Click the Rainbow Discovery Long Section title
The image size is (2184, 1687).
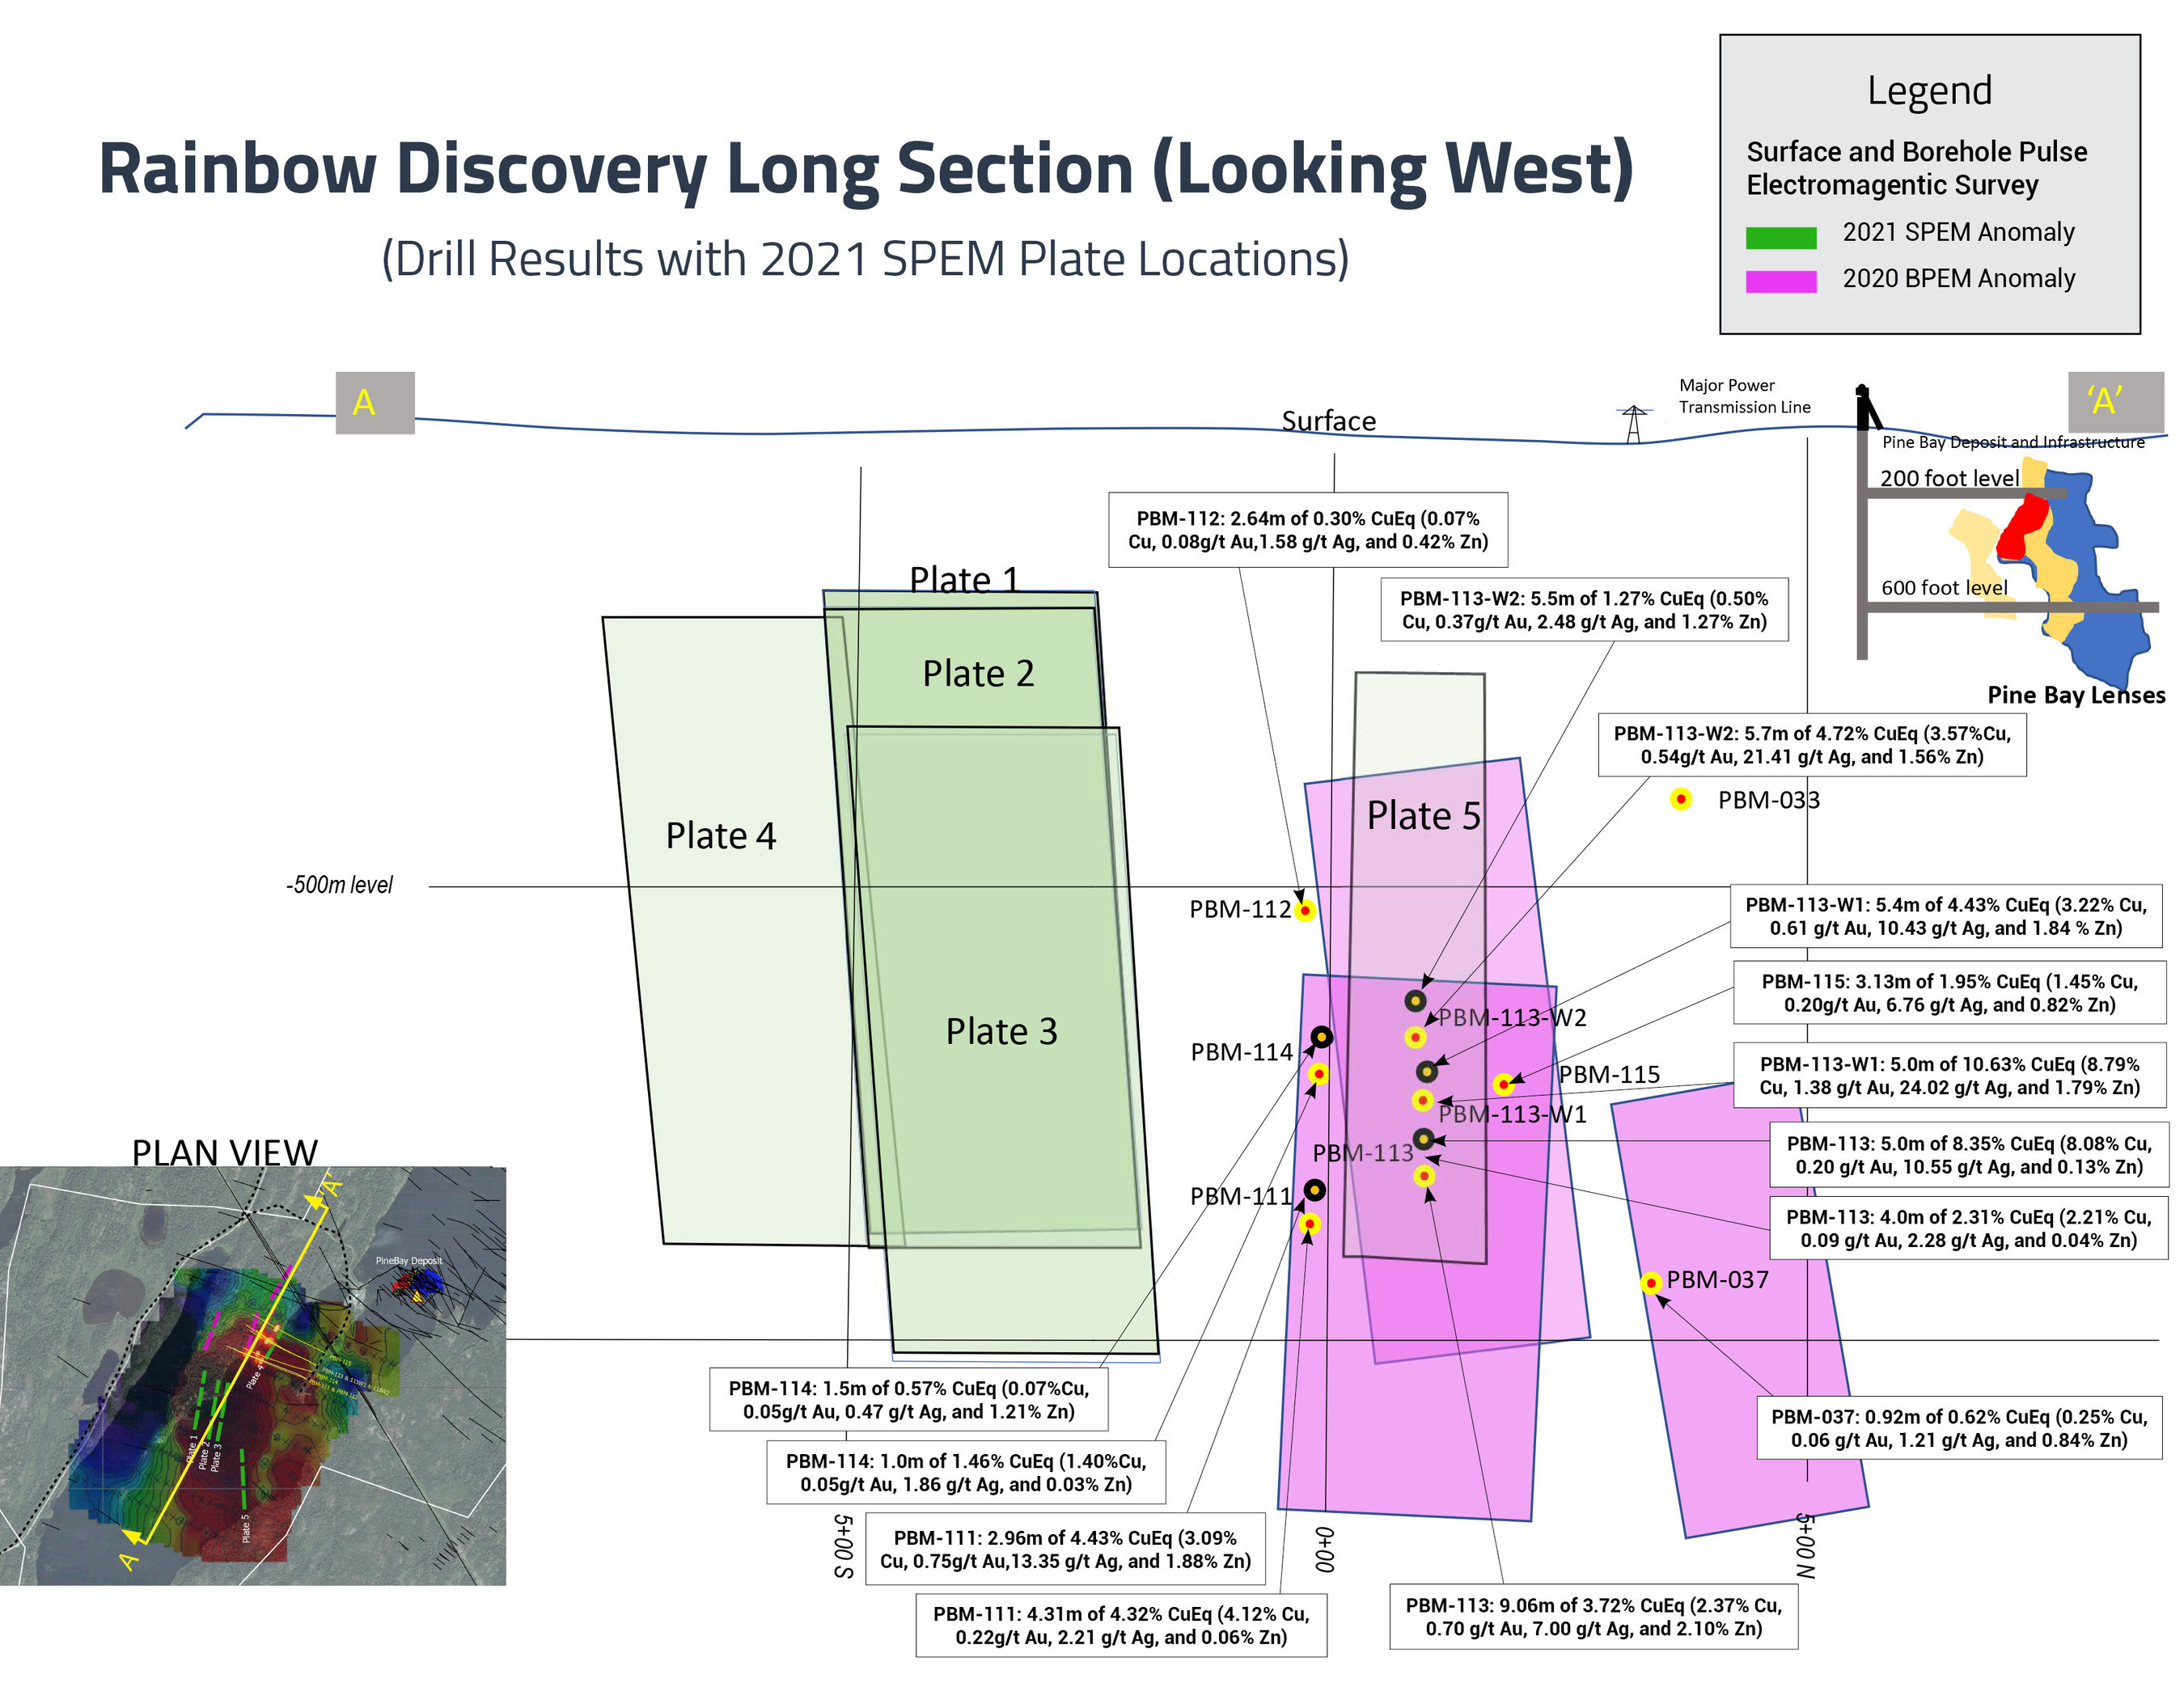[x=865, y=169]
